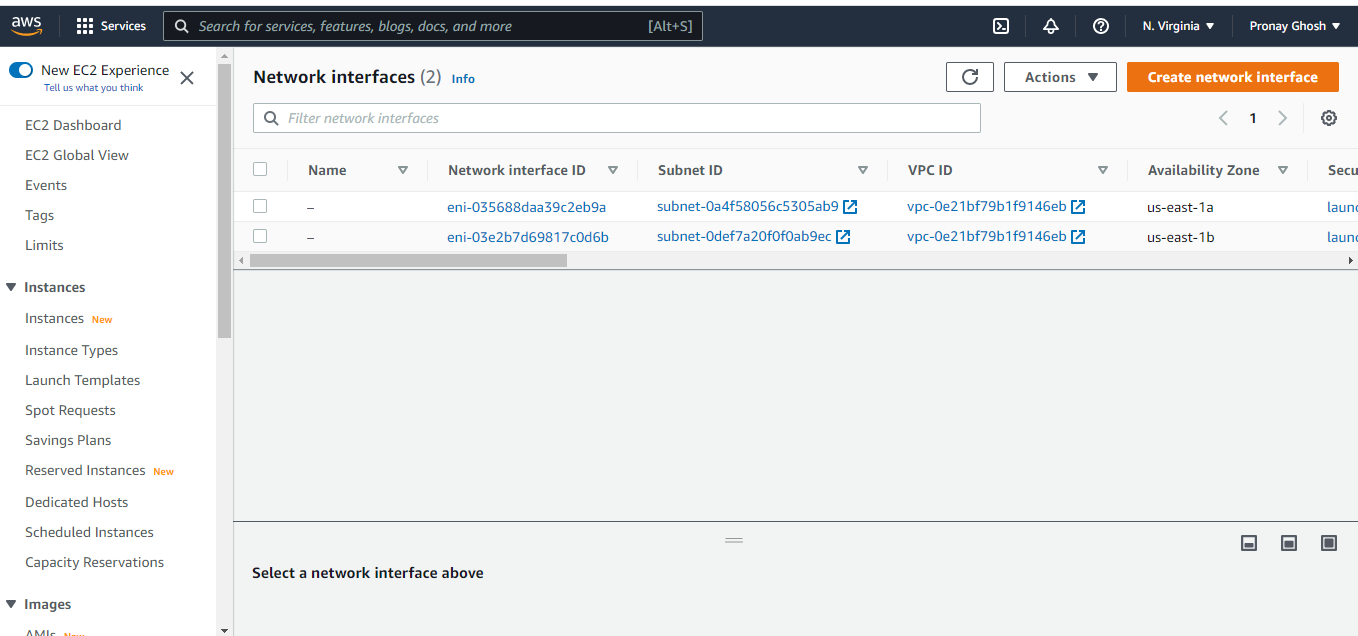Image resolution: width=1358 pixels, height=636 pixels.
Task: Open the N. Virginia region selector
Action: point(1179,26)
